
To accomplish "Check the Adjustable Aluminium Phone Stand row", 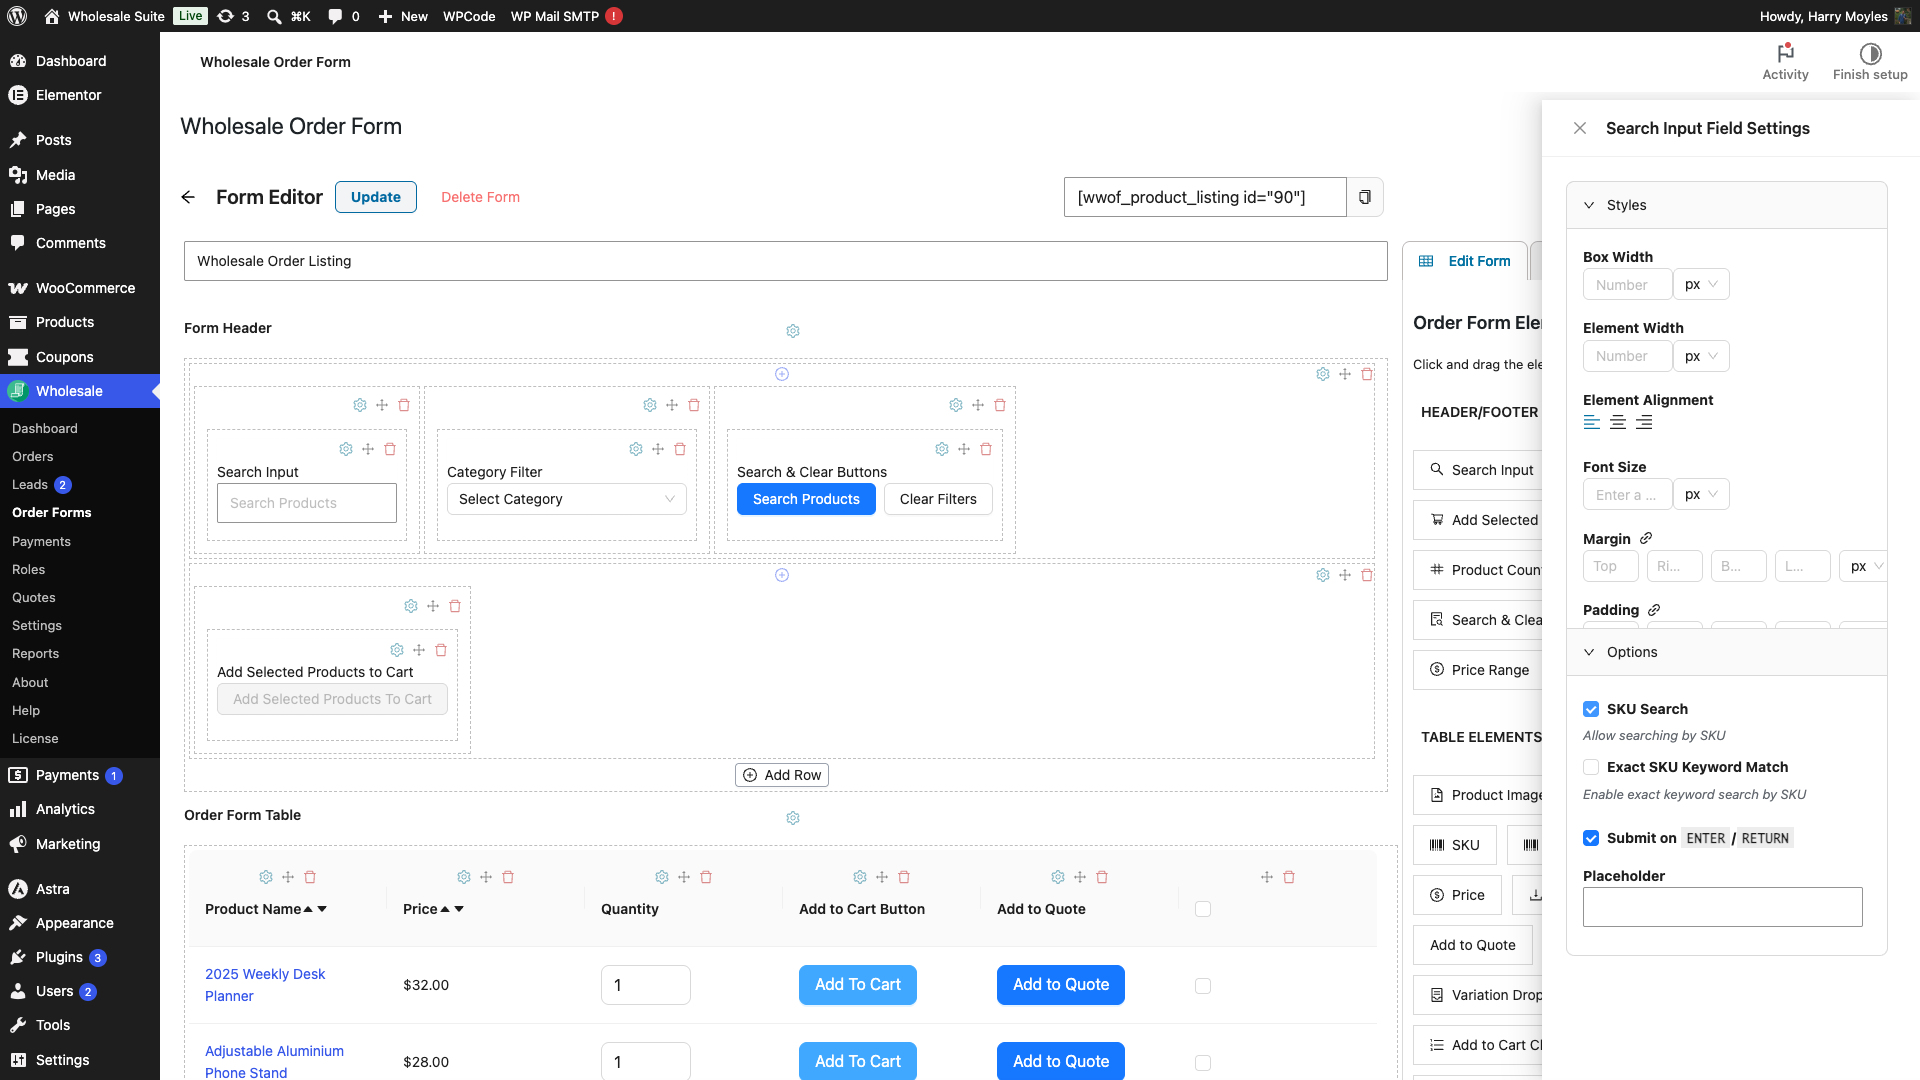I will coord(1203,1063).
